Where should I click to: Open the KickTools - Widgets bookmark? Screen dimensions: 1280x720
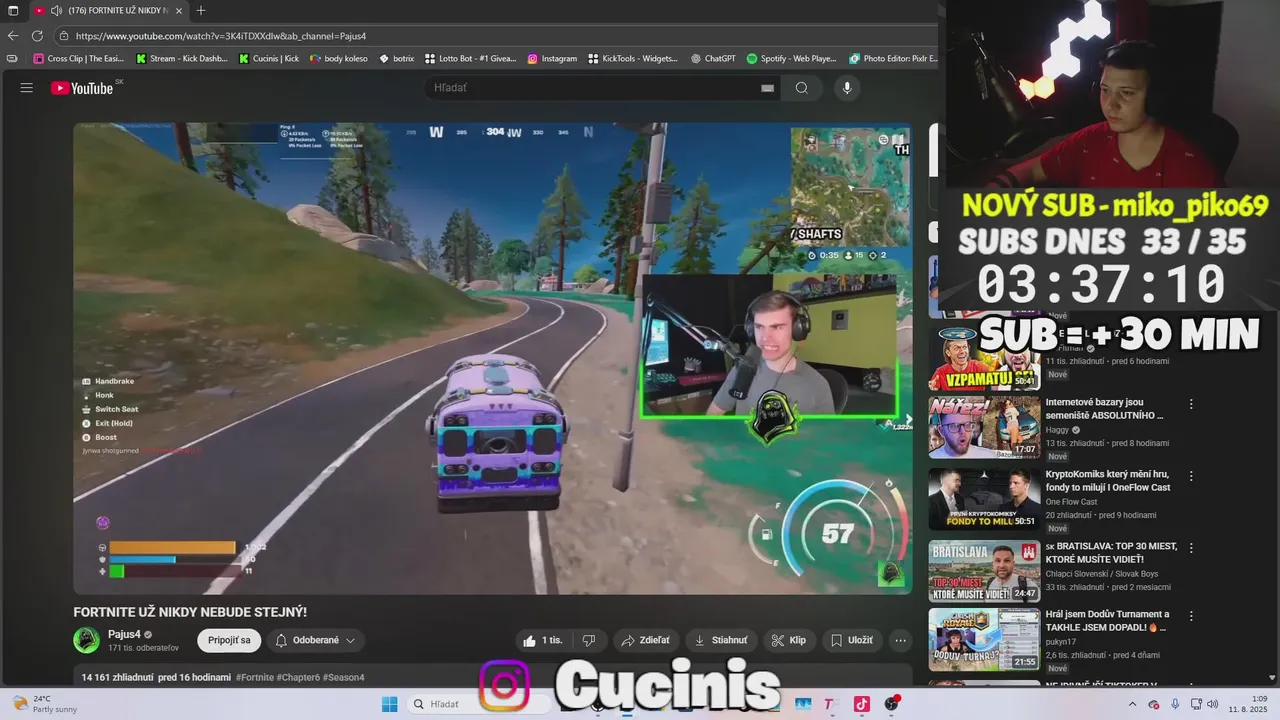[633, 58]
